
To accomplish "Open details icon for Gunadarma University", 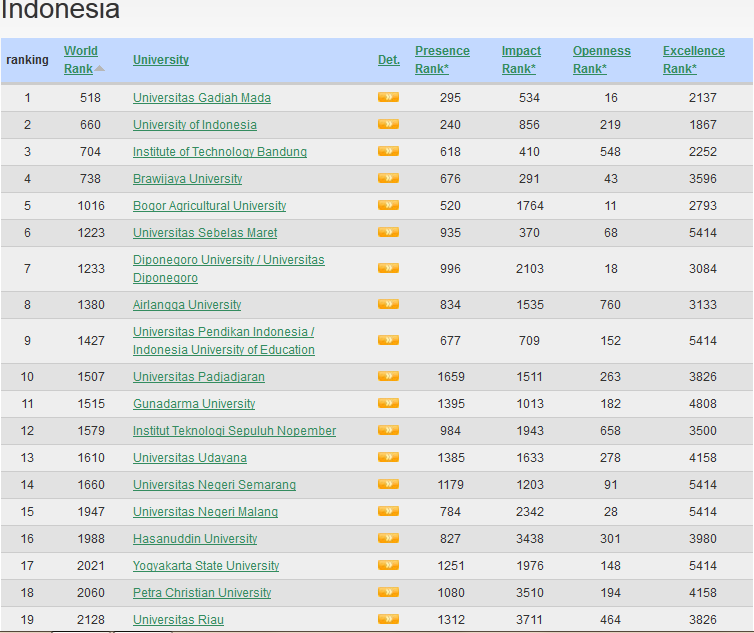I will coord(388,403).
